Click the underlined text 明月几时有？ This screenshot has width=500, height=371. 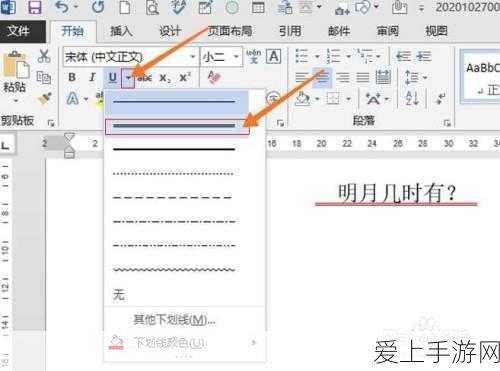(x=396, y=194)
